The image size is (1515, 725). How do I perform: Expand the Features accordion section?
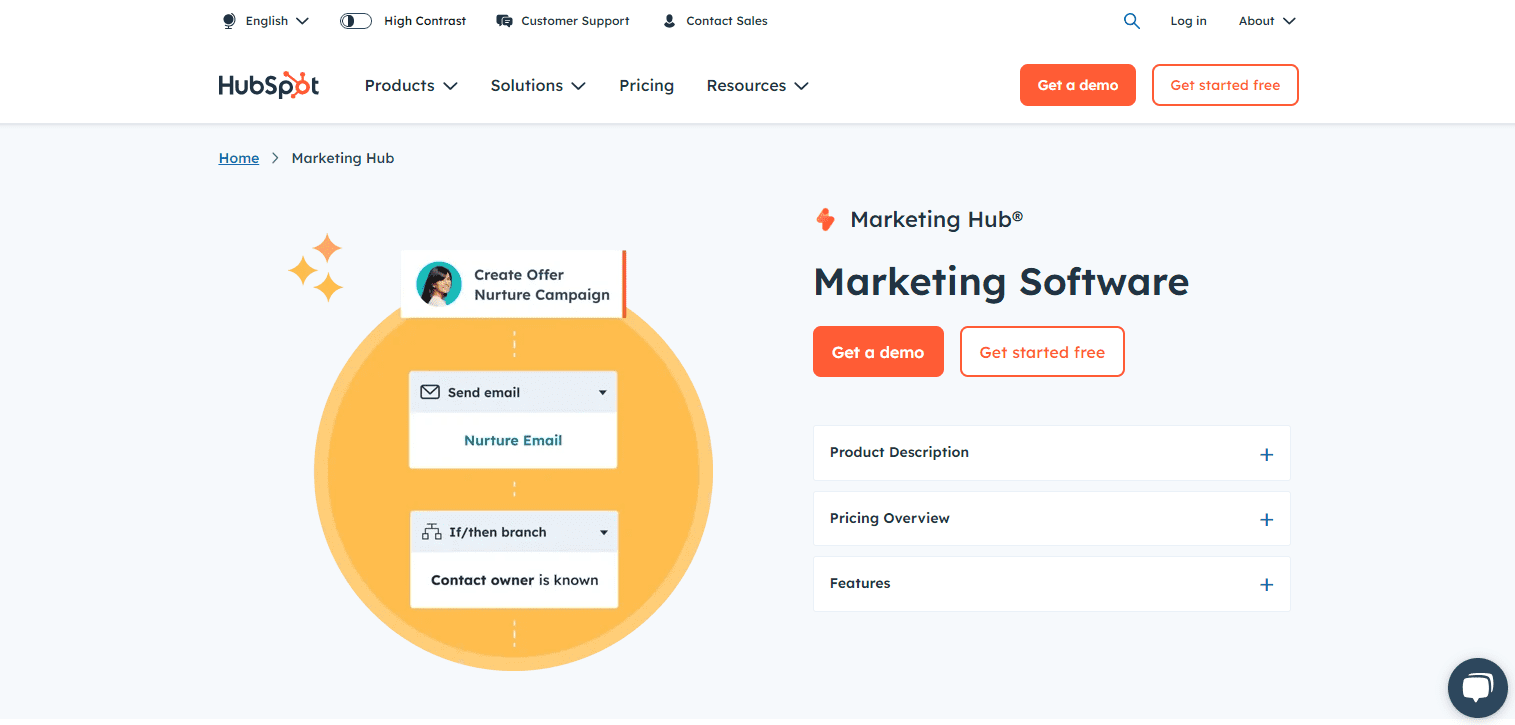point(1051,584)
